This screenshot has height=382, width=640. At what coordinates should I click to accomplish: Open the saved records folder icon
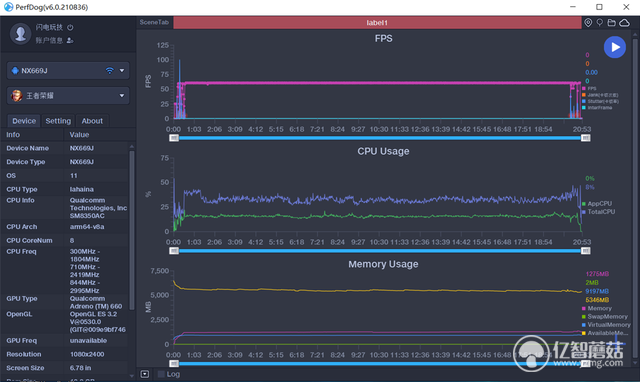click(611, 23)
